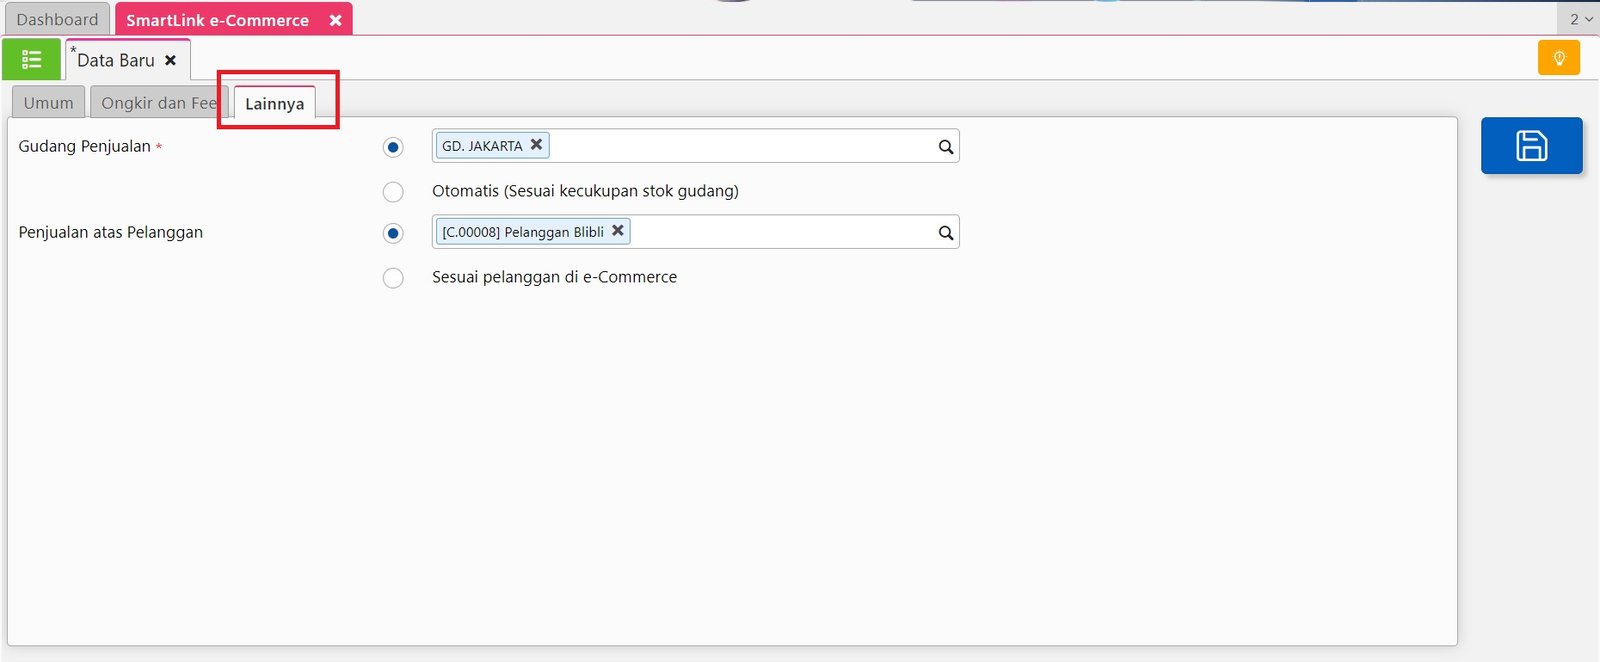Click search icon in Gudang Penjualan field
This screenshot has height=662, width=1600.
[945, 147]
